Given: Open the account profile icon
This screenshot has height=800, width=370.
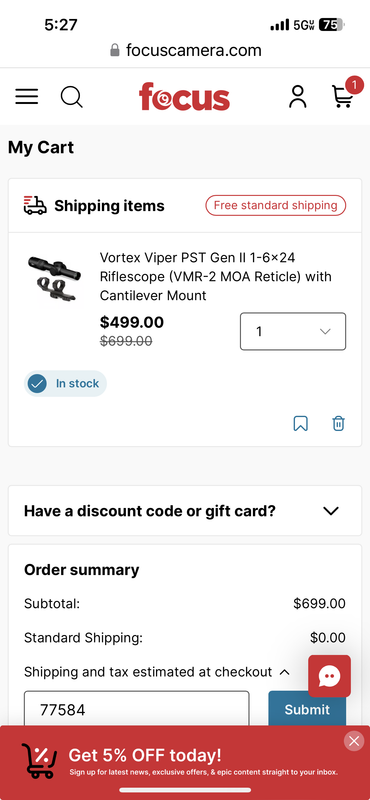Looking at the screenshot, I should click(x=298, y=96).
